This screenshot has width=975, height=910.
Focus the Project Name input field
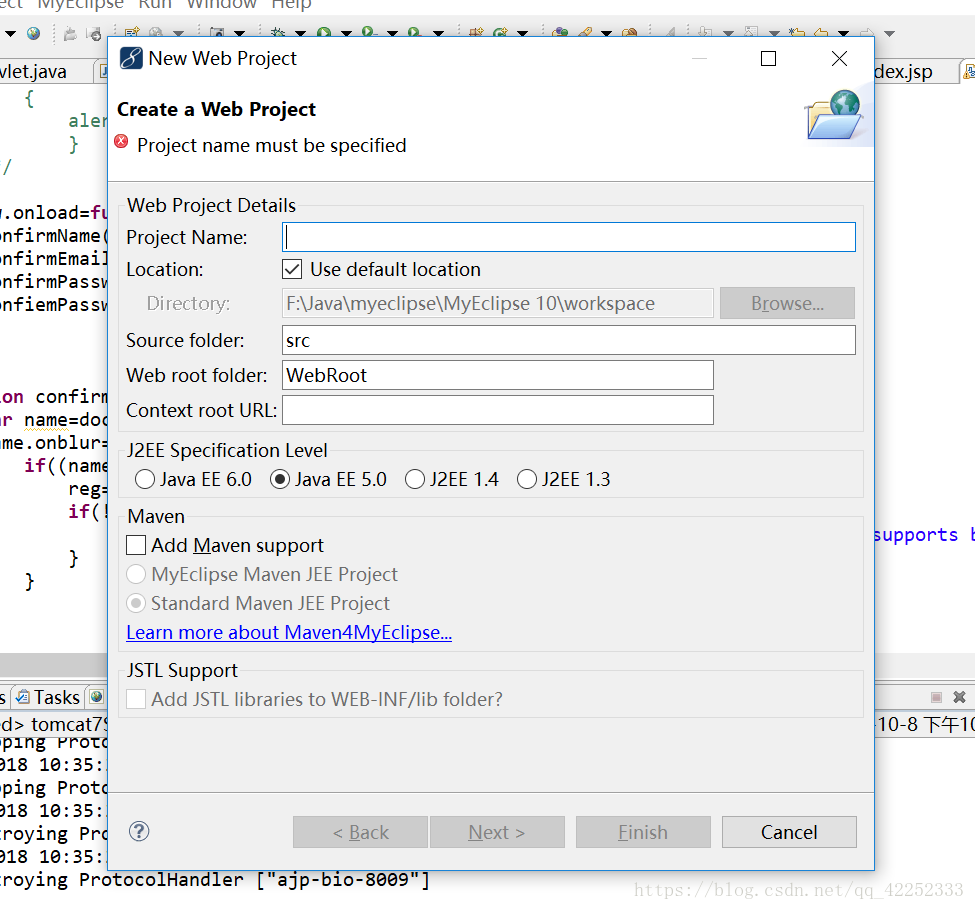coord(569,237)
